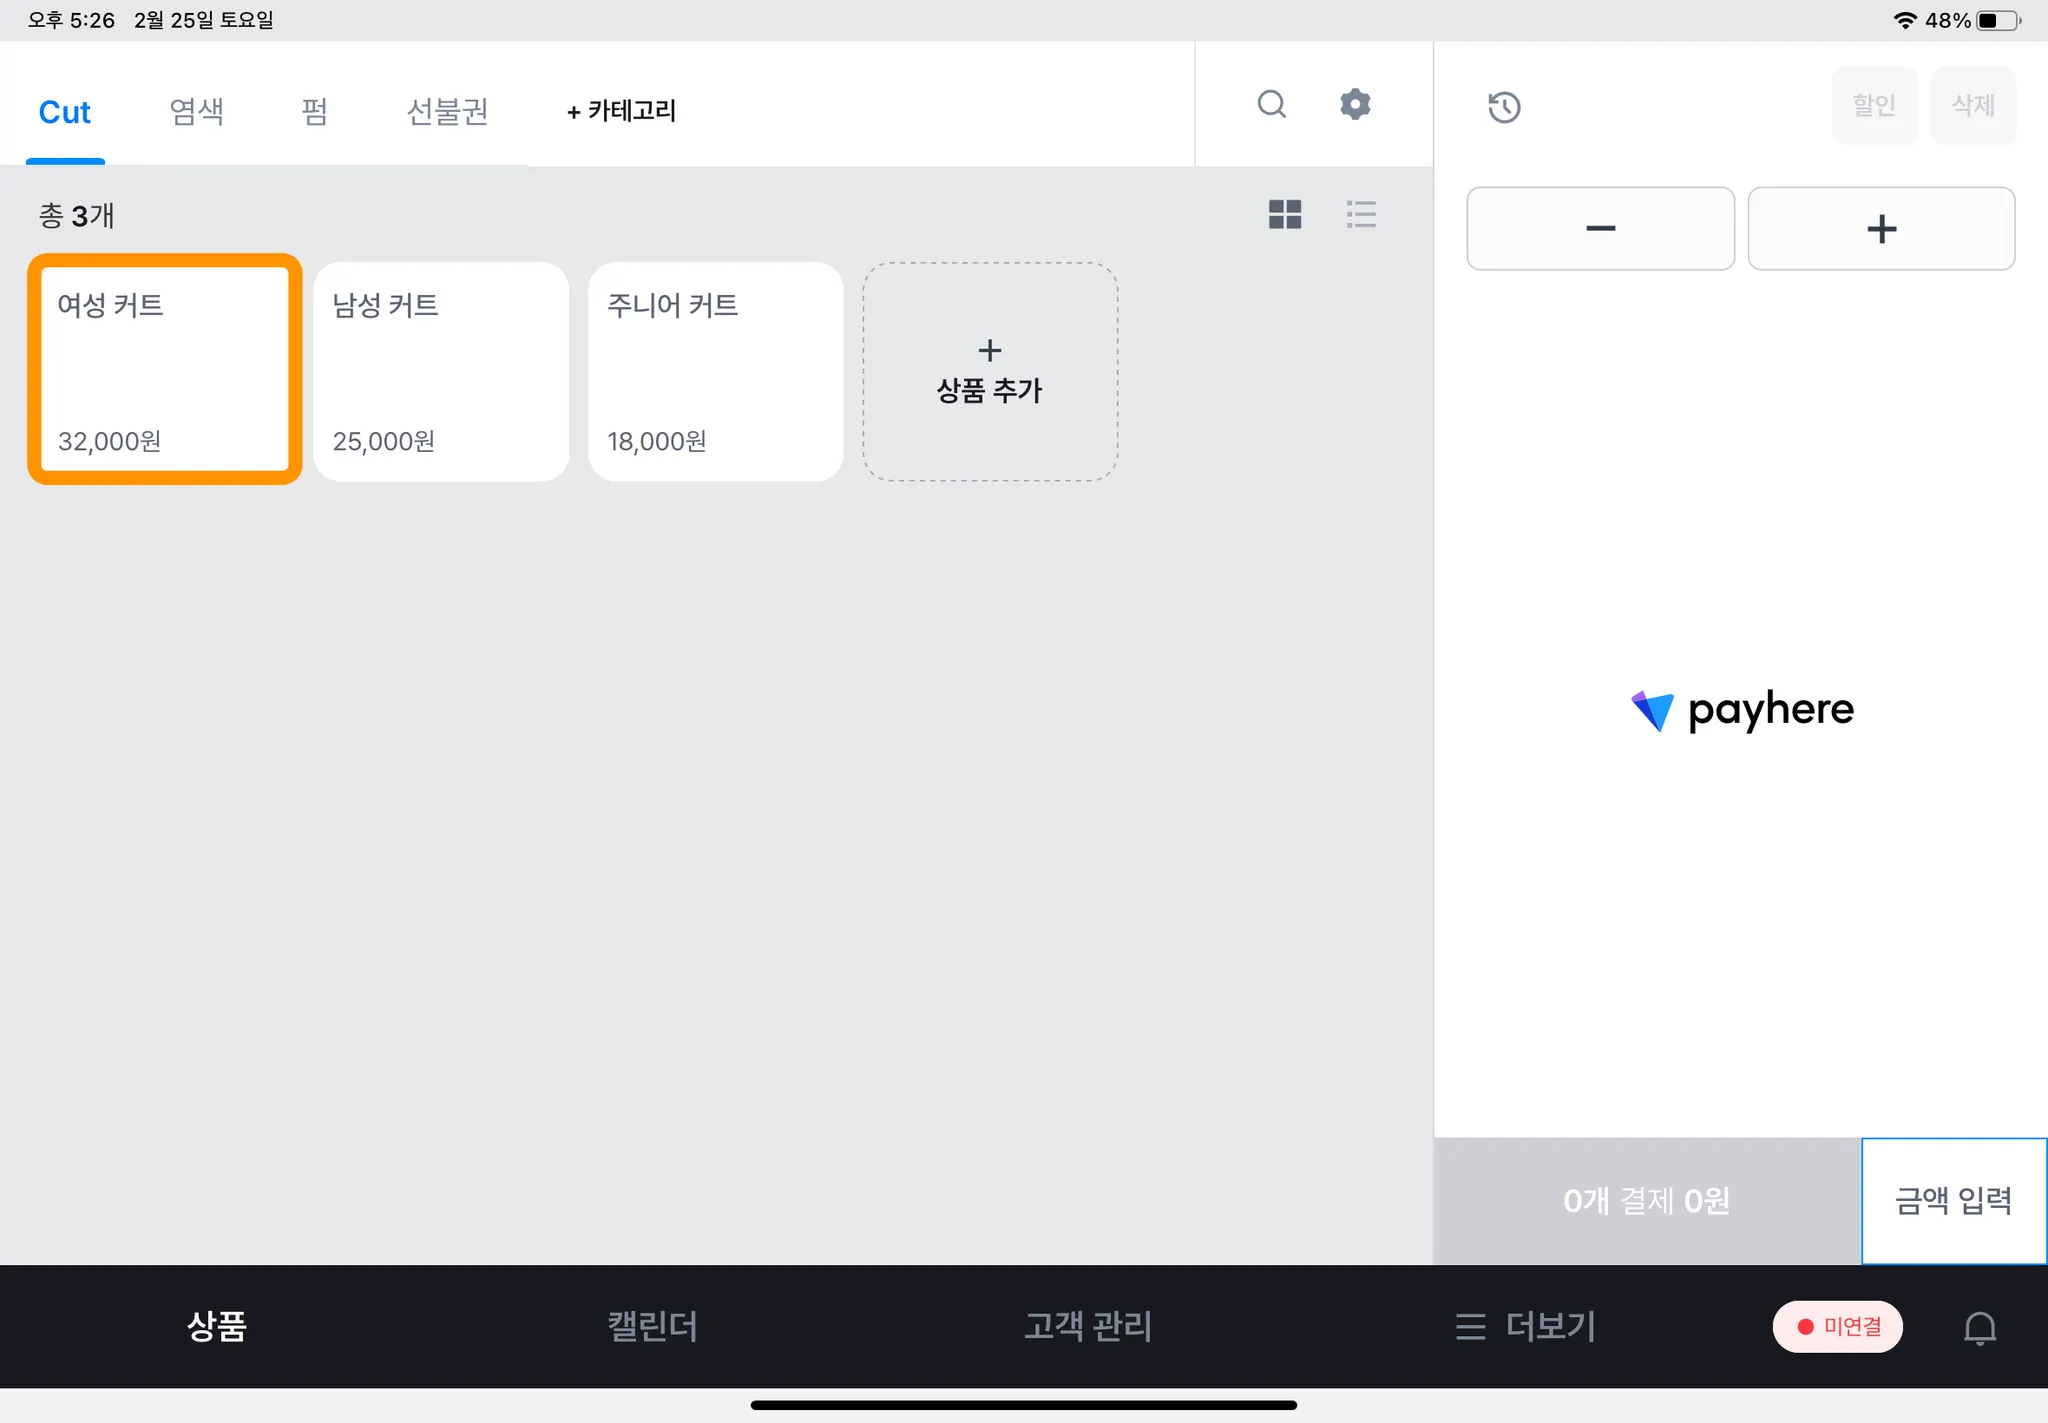Add the 주니어 커트 product to cart
This screenshot has width=2048, height=1423.
tap(715, 371)
